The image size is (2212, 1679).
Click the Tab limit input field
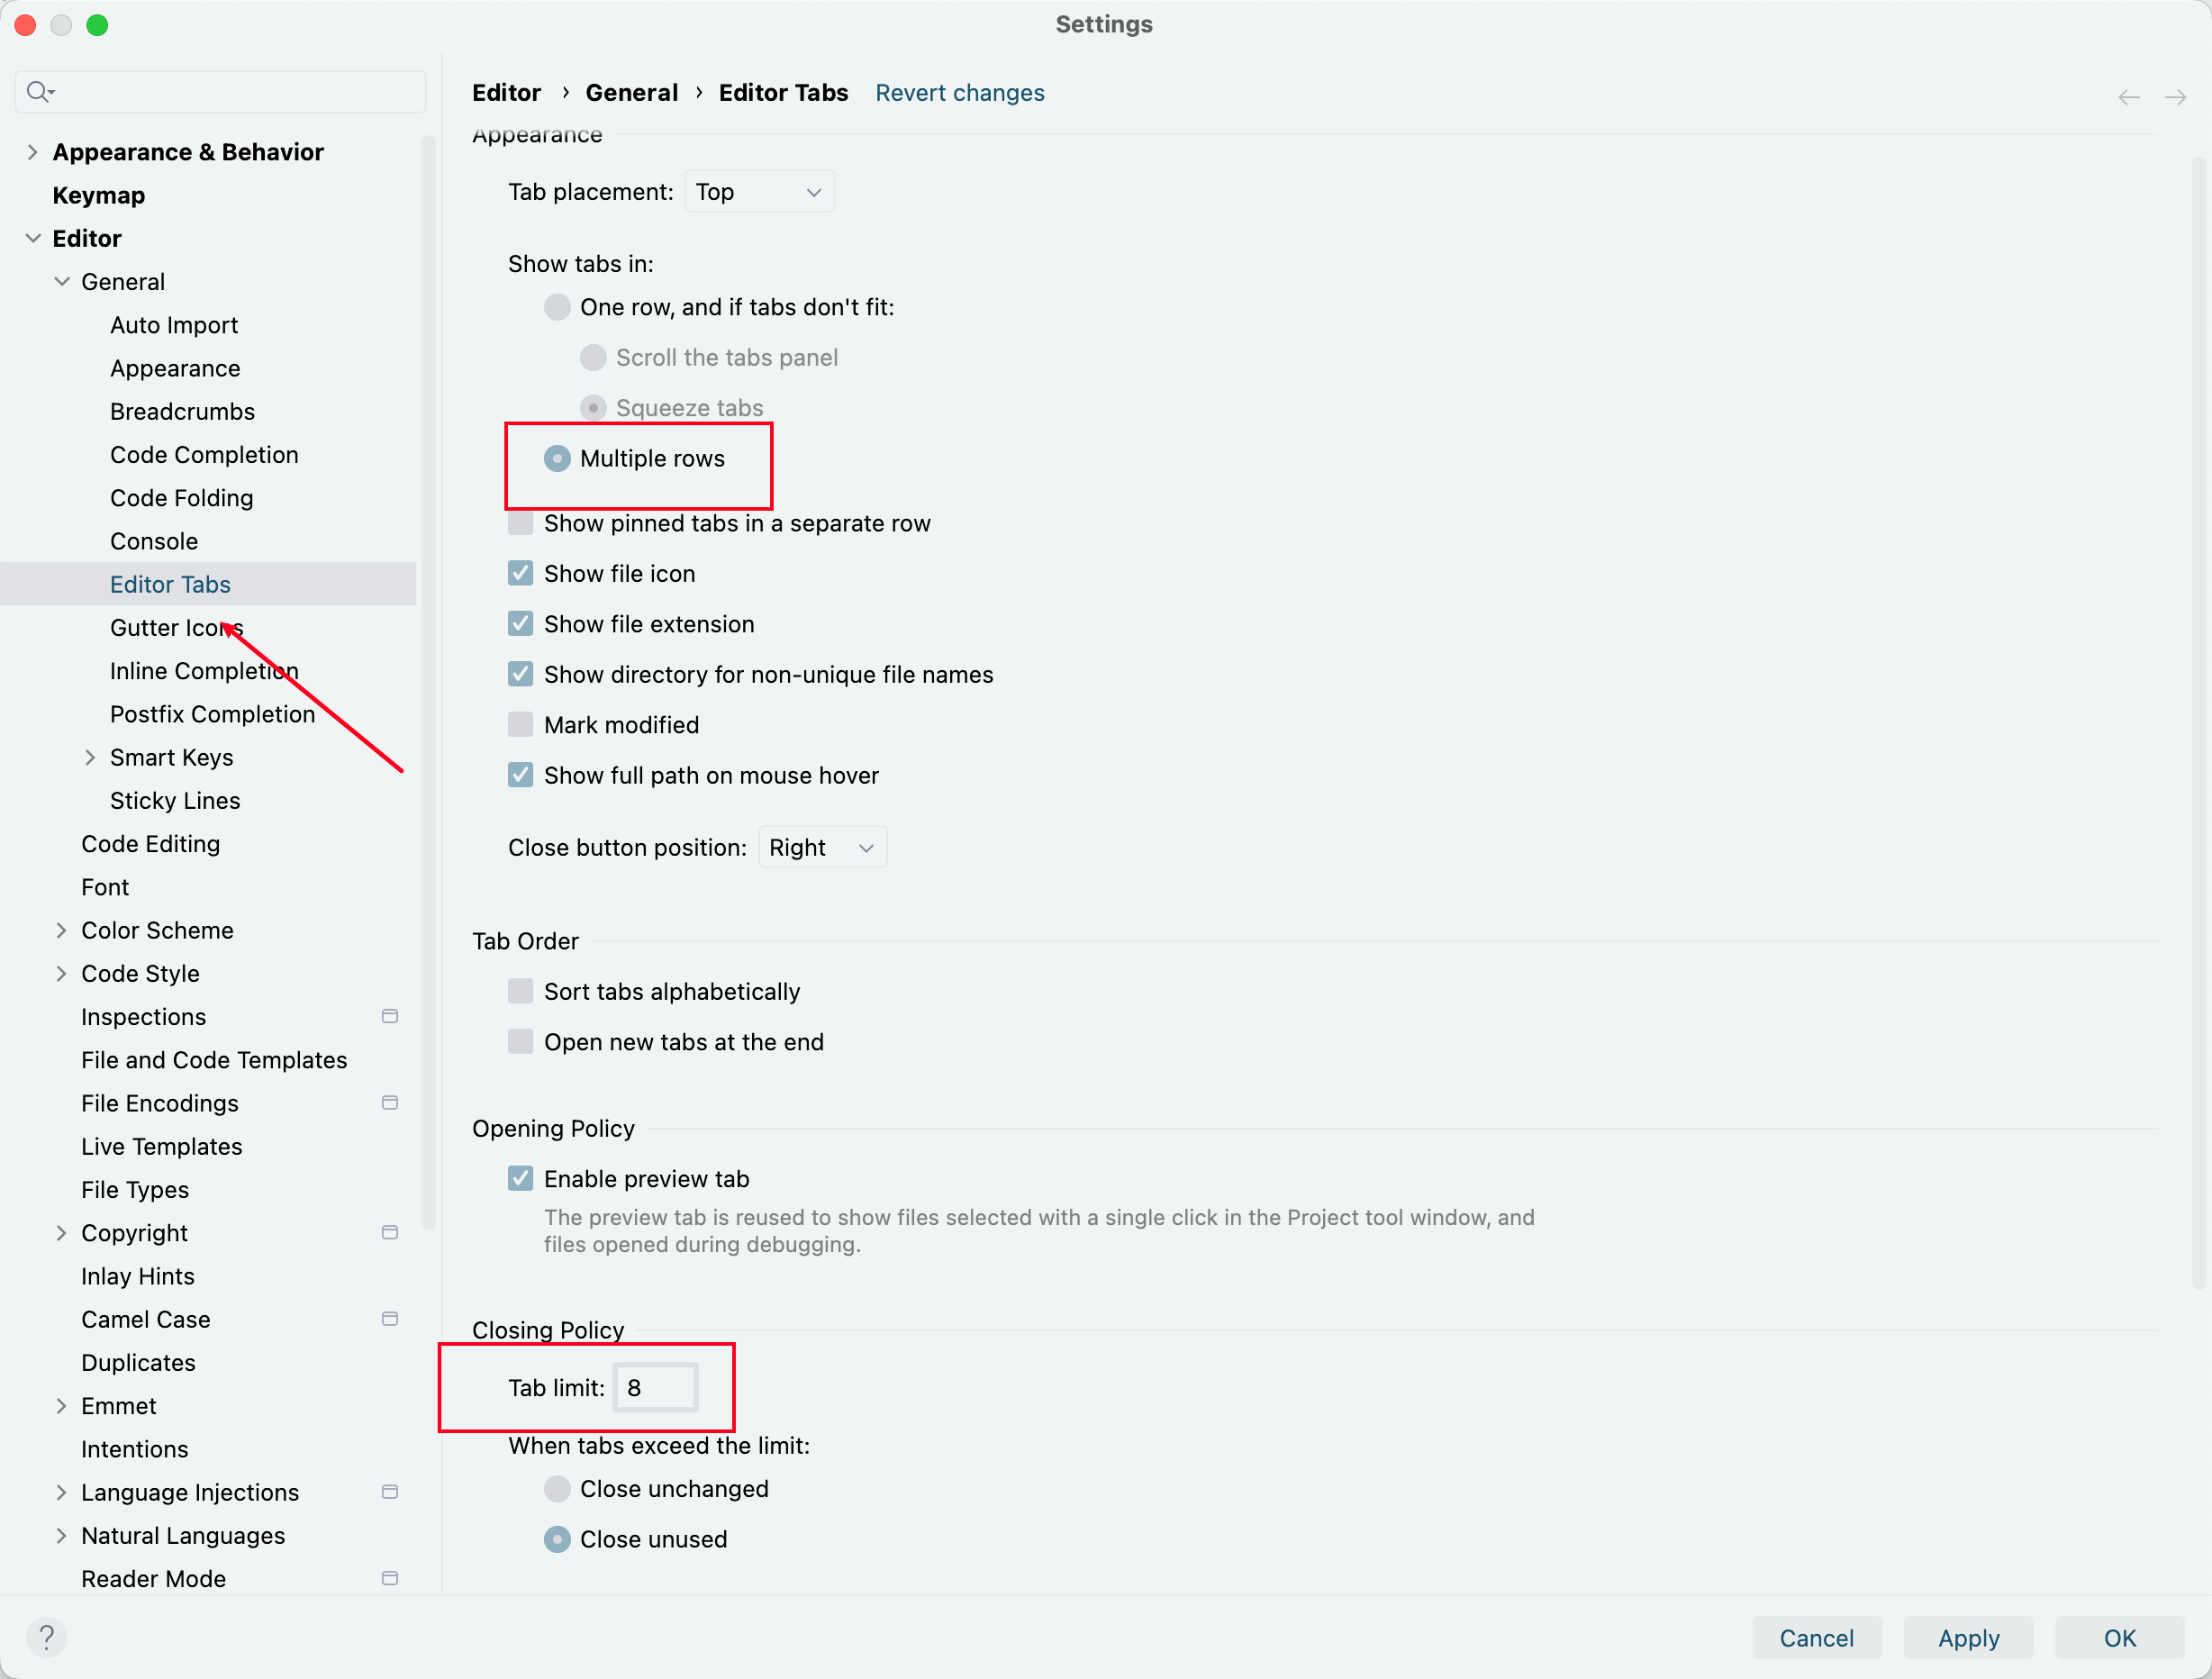[655, 1387]
